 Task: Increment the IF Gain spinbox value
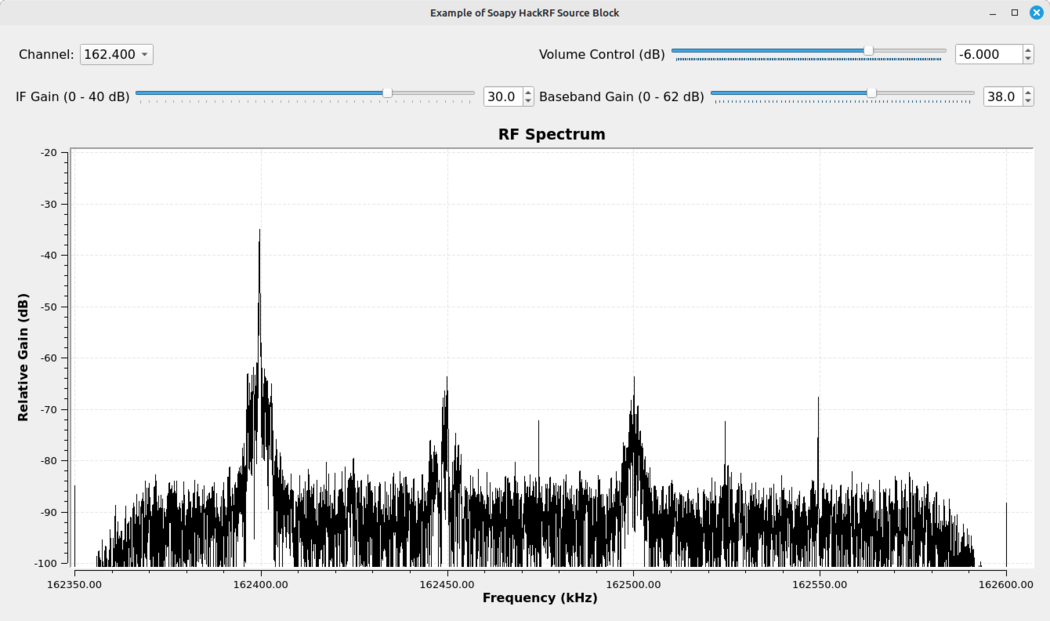click(527, 91)
